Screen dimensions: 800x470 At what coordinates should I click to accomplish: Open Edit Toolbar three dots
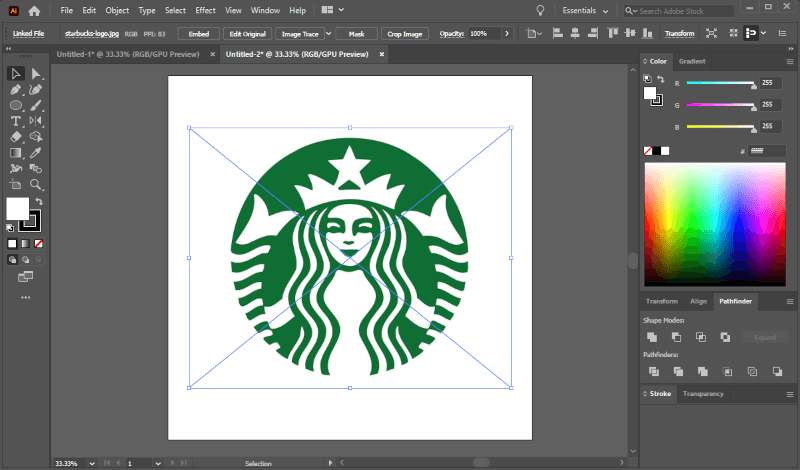26,298
